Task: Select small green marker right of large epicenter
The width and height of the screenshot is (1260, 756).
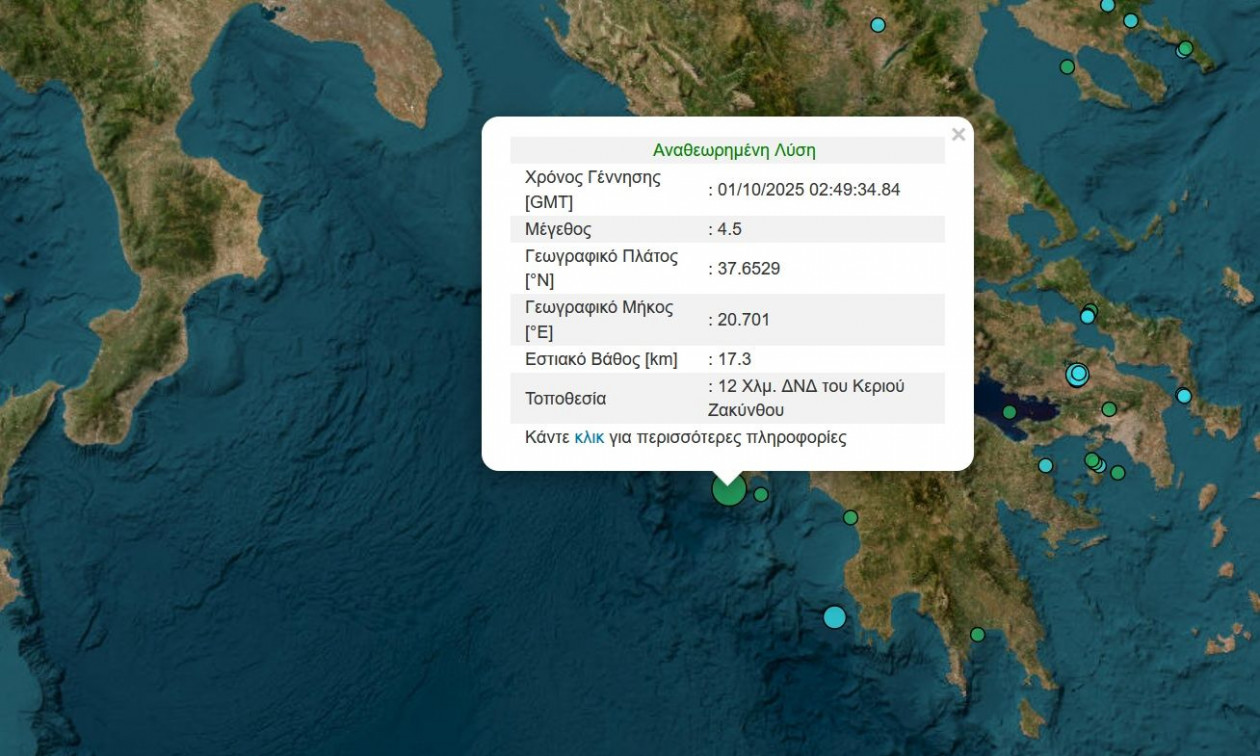Action: tap(761, 494)
